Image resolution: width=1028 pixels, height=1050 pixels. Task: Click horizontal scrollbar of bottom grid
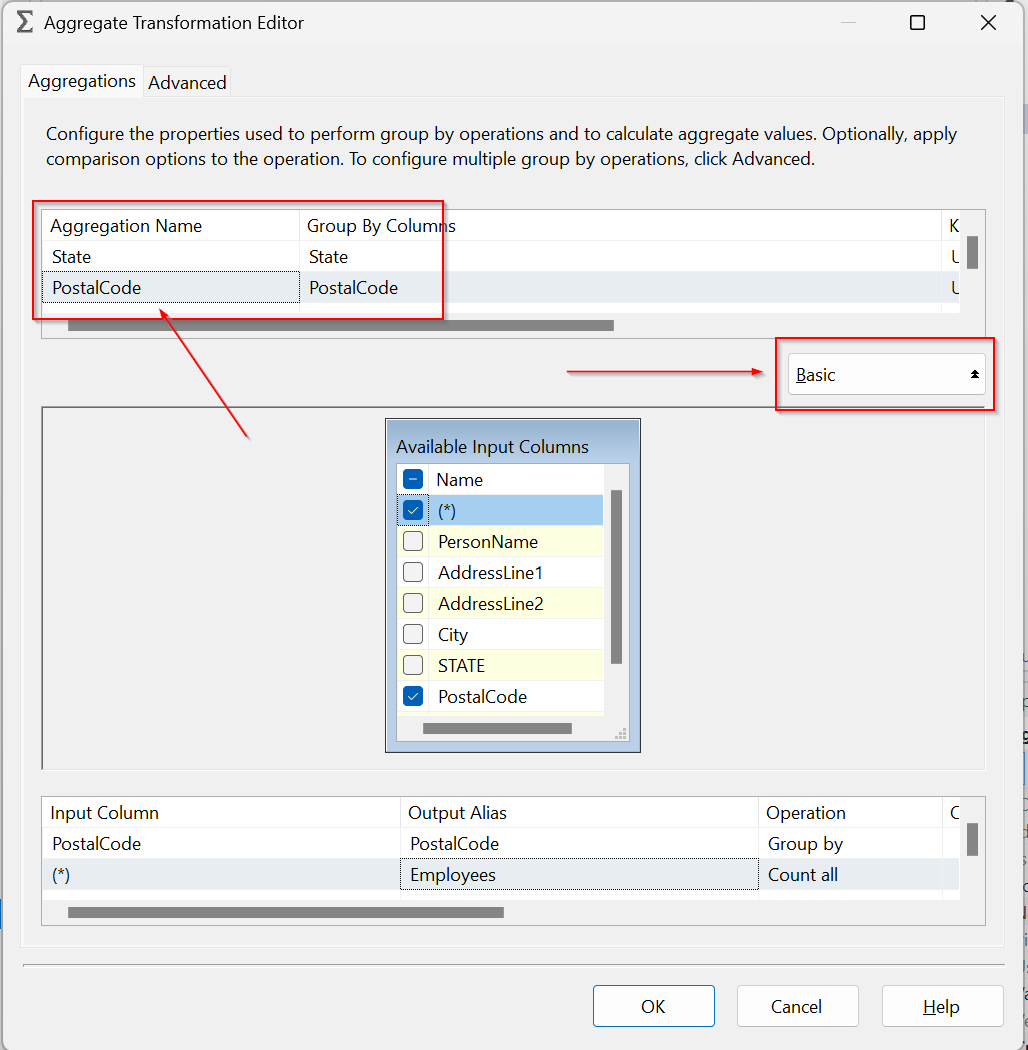[x=286, y=912]
